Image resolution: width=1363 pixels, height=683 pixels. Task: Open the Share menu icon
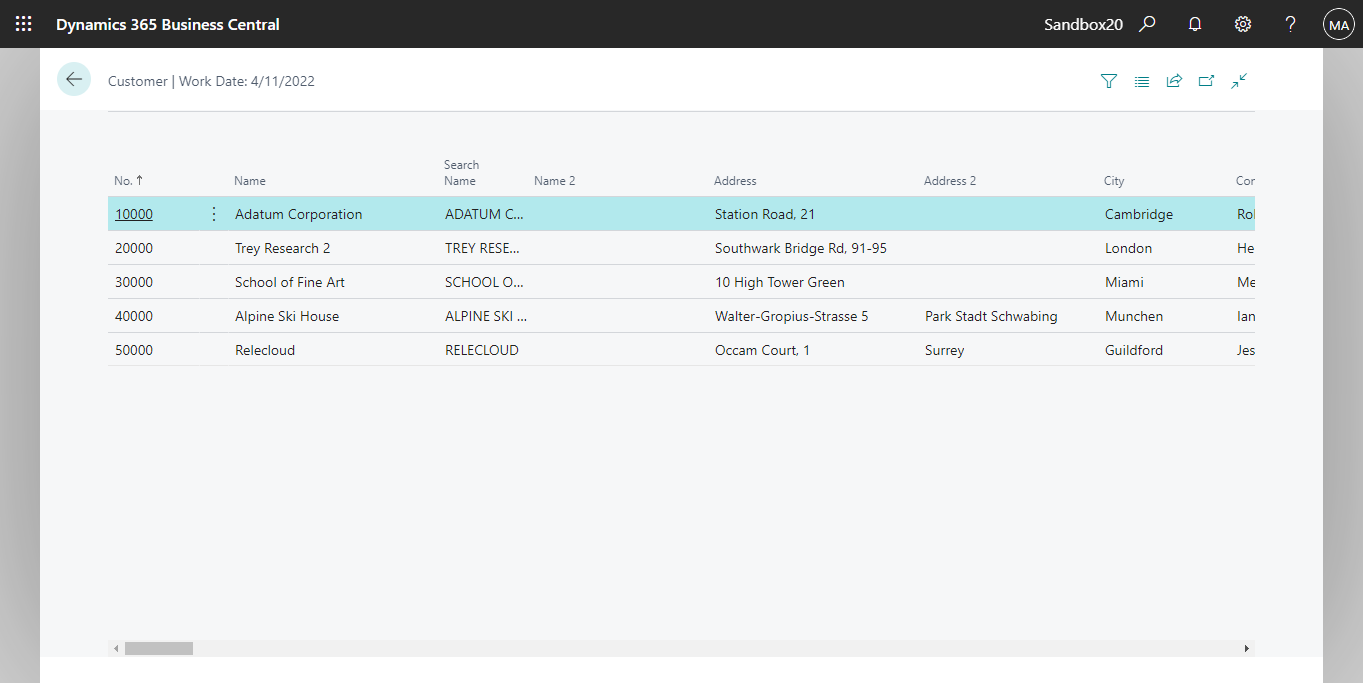point(1174,81)
